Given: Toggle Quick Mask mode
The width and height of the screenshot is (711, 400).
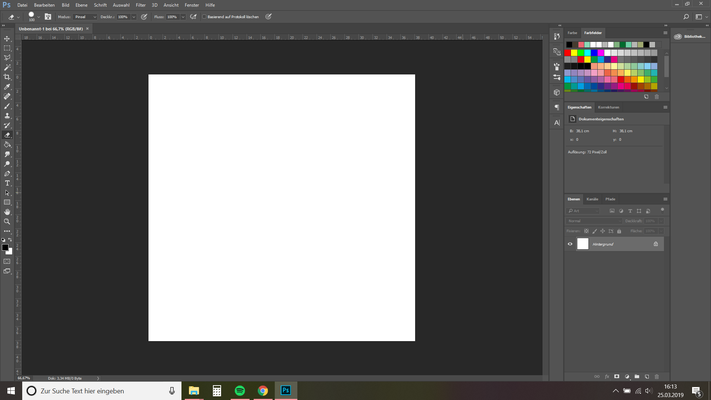Looking at the screenshot, I should tap(7, 262).
